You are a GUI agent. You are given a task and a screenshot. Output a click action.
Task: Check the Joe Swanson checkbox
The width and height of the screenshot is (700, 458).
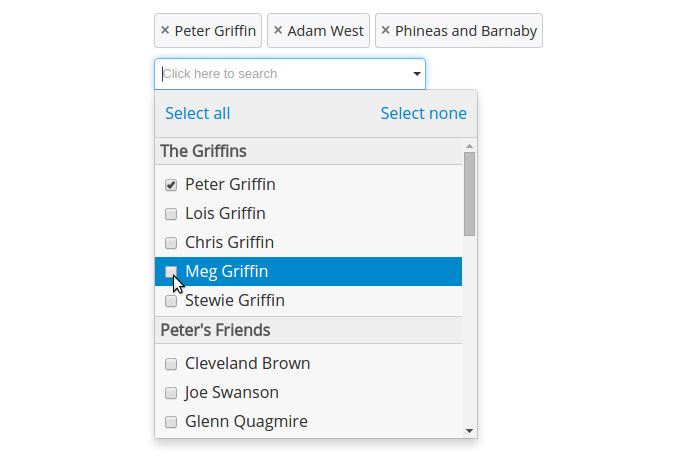point(171,393)
